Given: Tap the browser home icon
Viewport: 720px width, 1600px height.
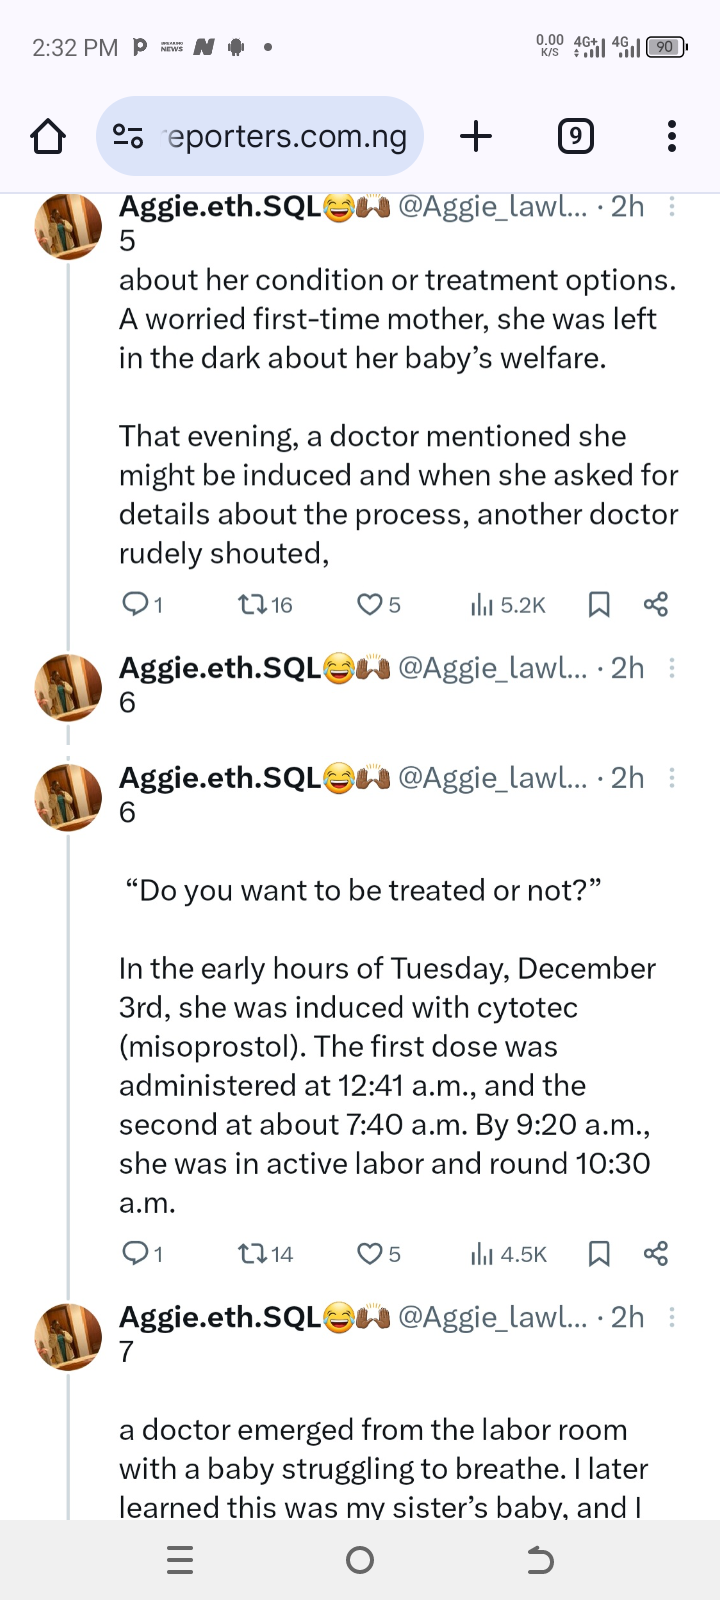Looking at the screenshot, I should click(x=48, y=136).
